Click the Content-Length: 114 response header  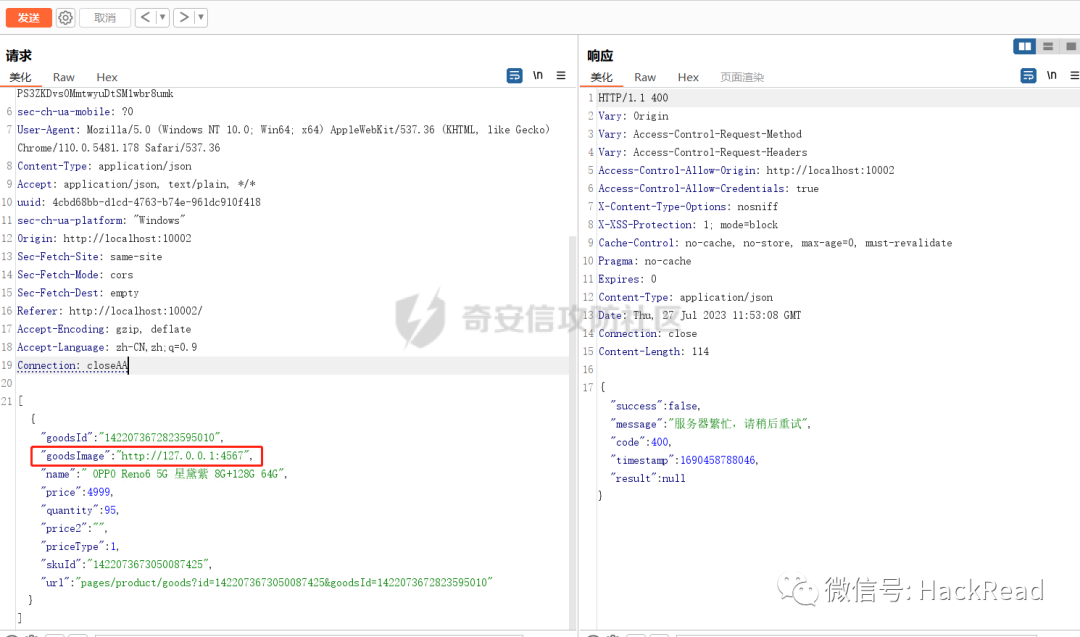point(653,351)
